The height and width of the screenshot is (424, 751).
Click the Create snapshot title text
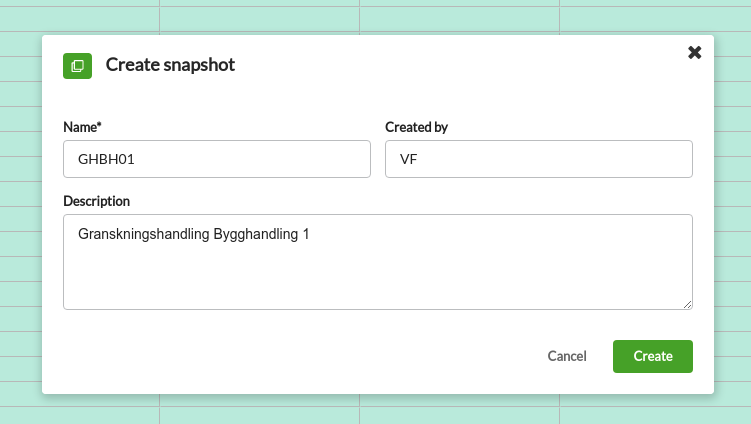170,65
